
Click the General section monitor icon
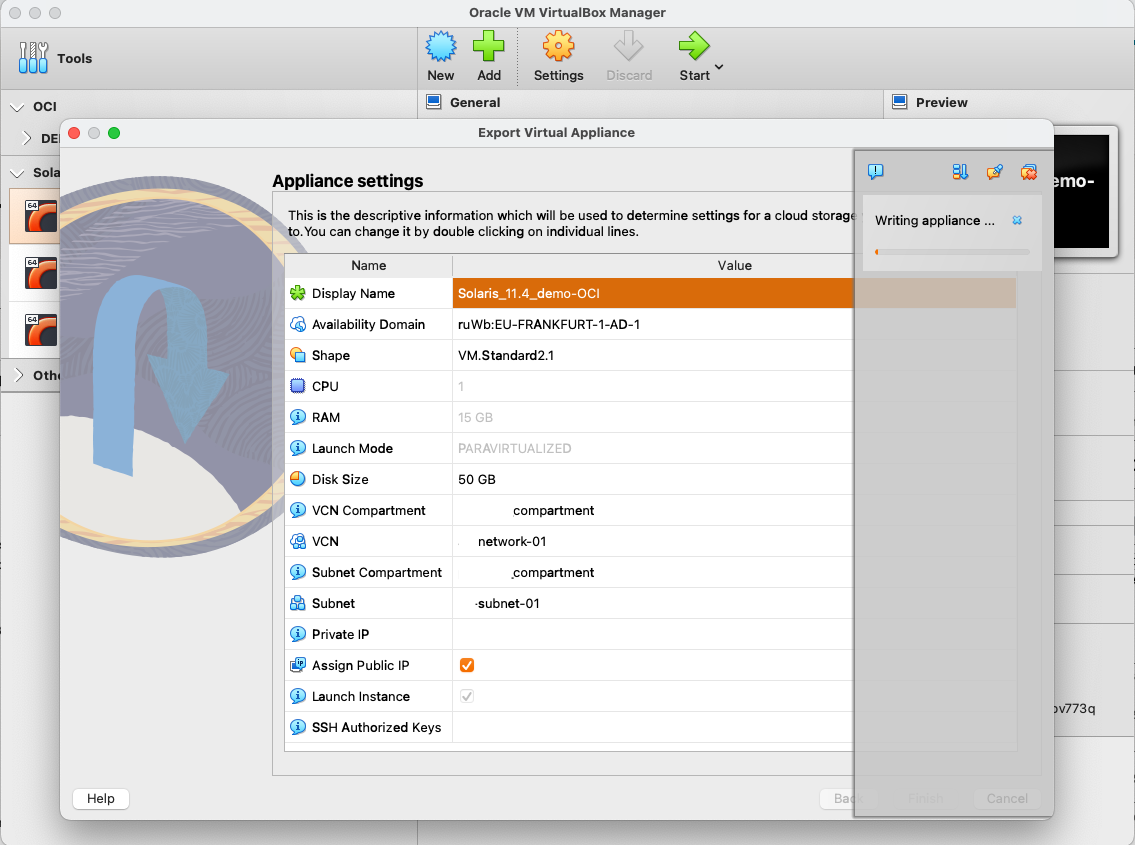click(x=434, y=102)
